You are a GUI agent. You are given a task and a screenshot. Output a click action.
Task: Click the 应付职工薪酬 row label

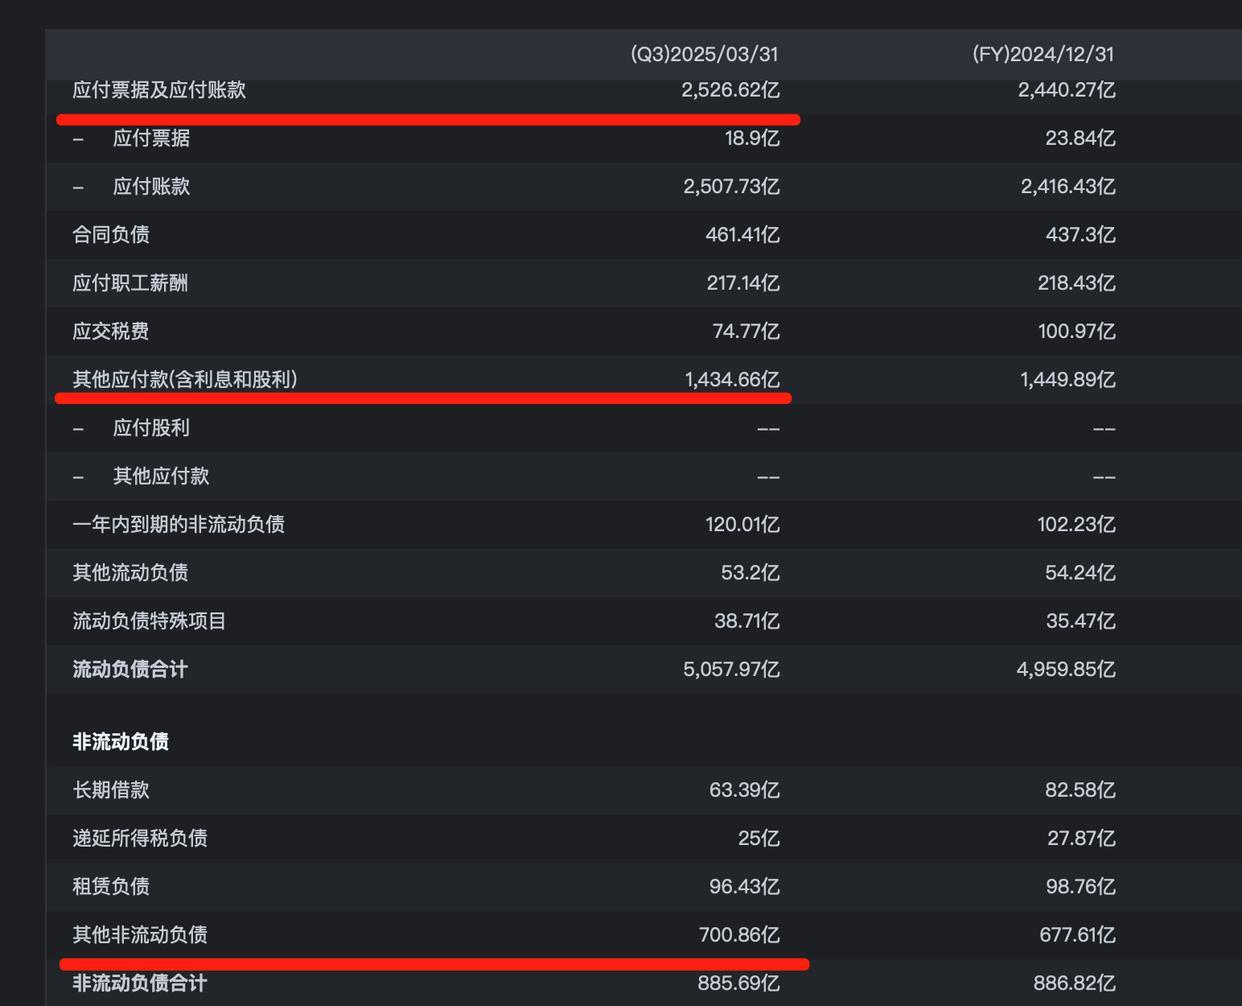[x=130, y=283]
